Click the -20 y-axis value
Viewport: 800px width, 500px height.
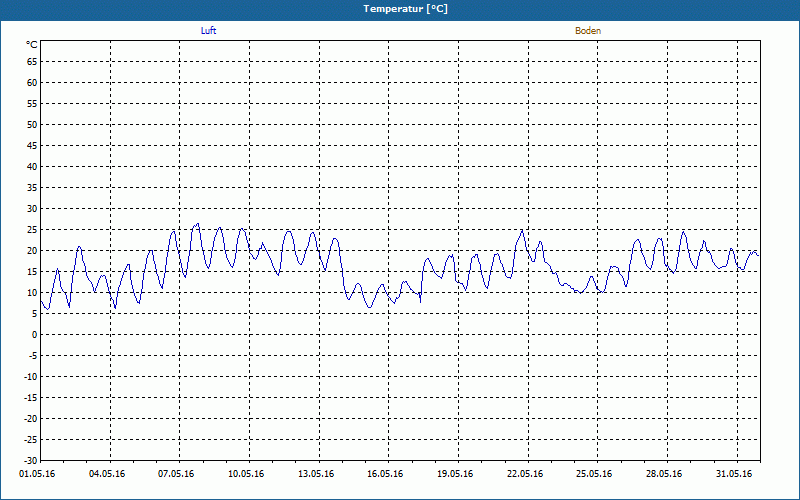click(x=31, y=419)
